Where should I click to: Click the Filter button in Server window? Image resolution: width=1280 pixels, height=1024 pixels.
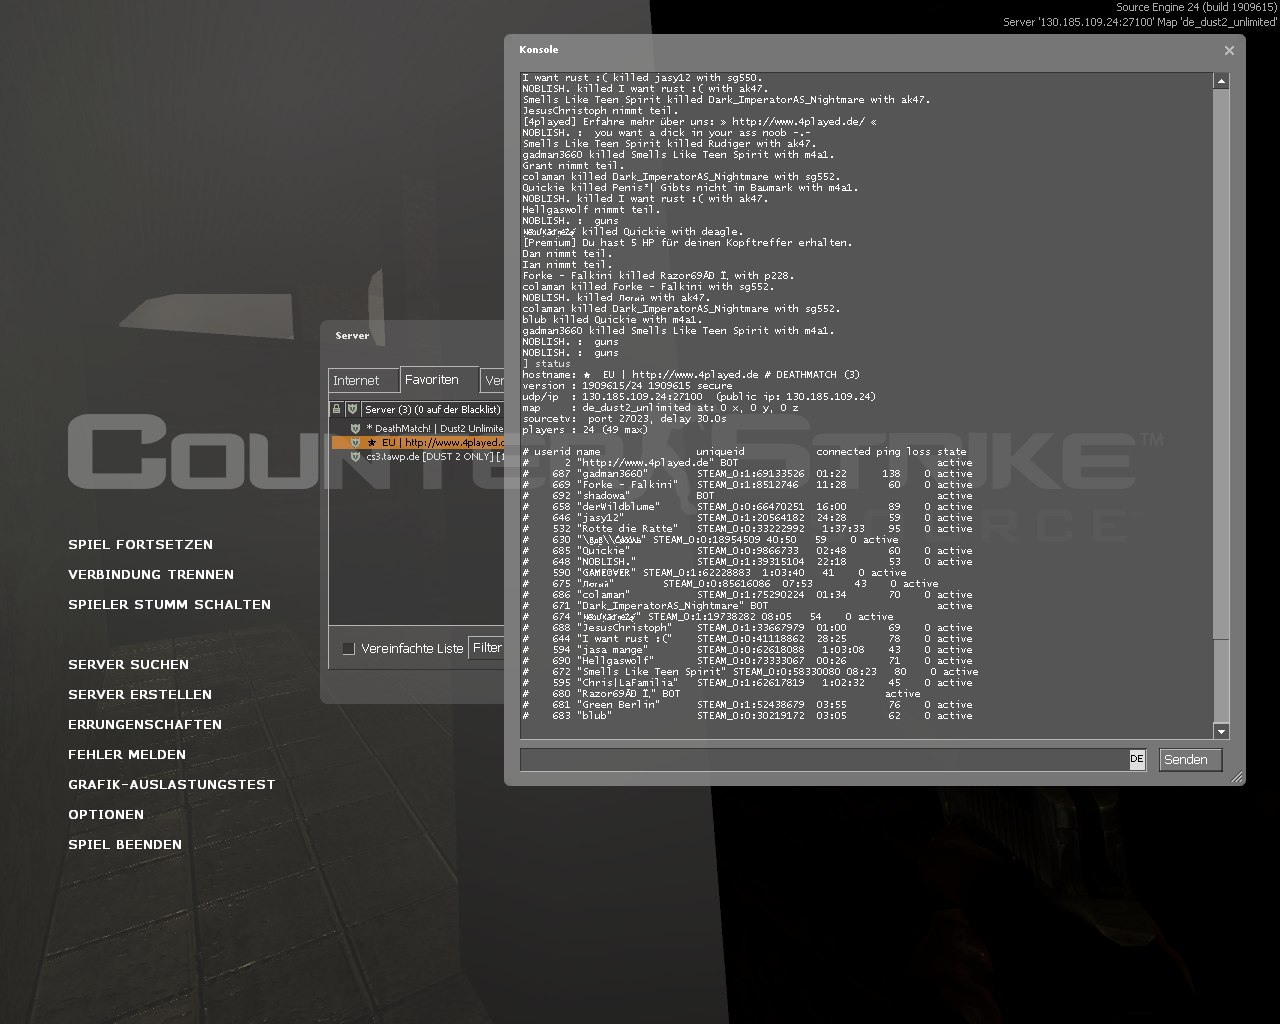pyautogui.click(x=488, y=648)
